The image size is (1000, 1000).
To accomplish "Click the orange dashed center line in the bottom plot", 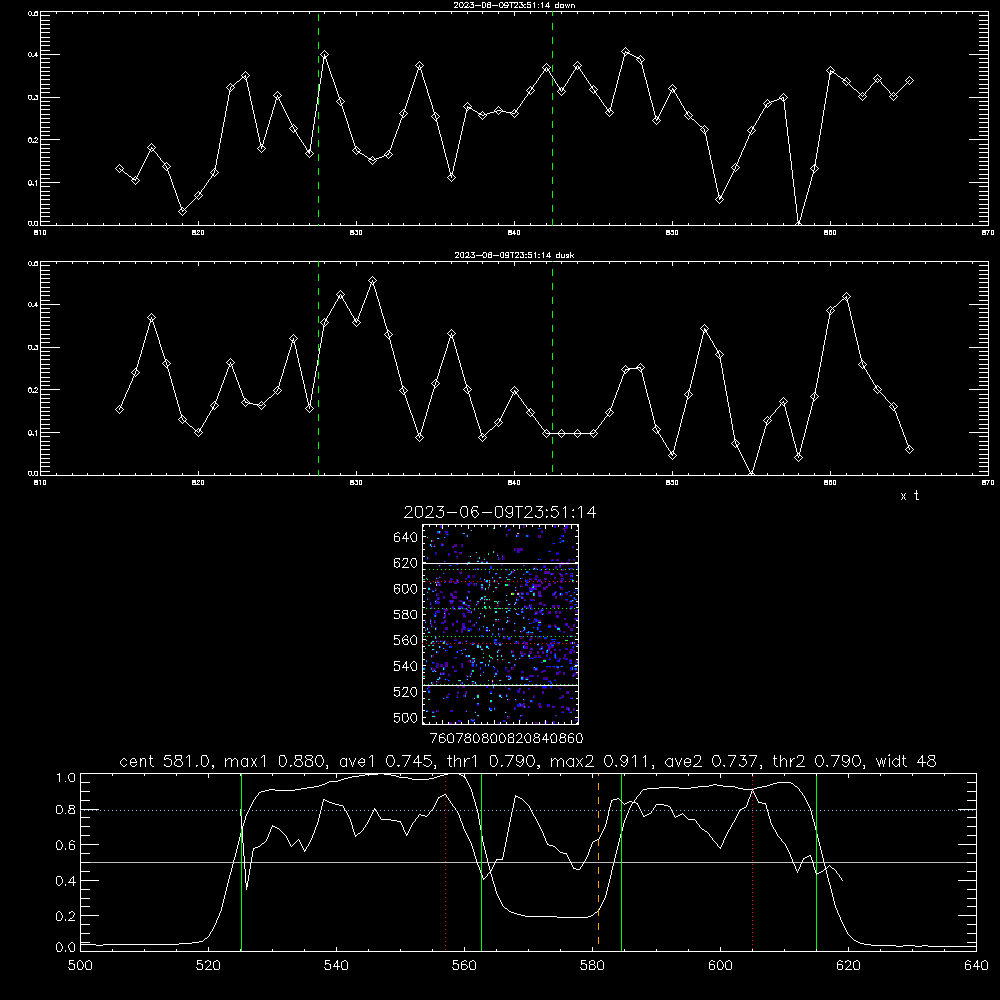I will pos(598,861).
